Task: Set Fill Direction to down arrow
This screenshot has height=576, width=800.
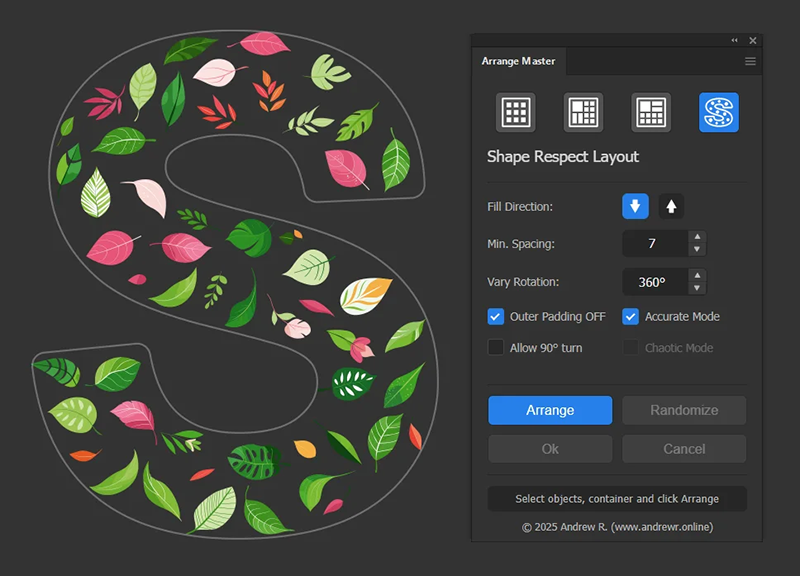Action: click(x=635, y=206)
